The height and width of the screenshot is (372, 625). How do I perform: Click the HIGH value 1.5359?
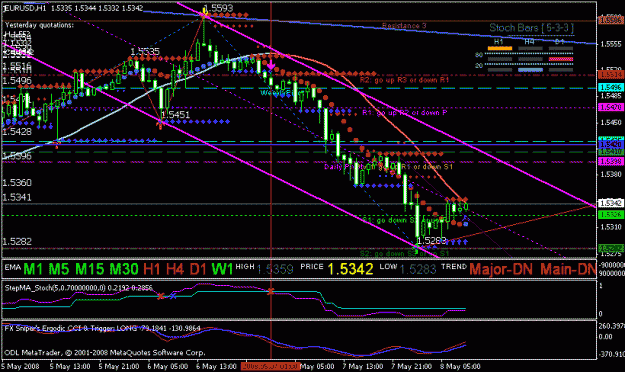275,270
